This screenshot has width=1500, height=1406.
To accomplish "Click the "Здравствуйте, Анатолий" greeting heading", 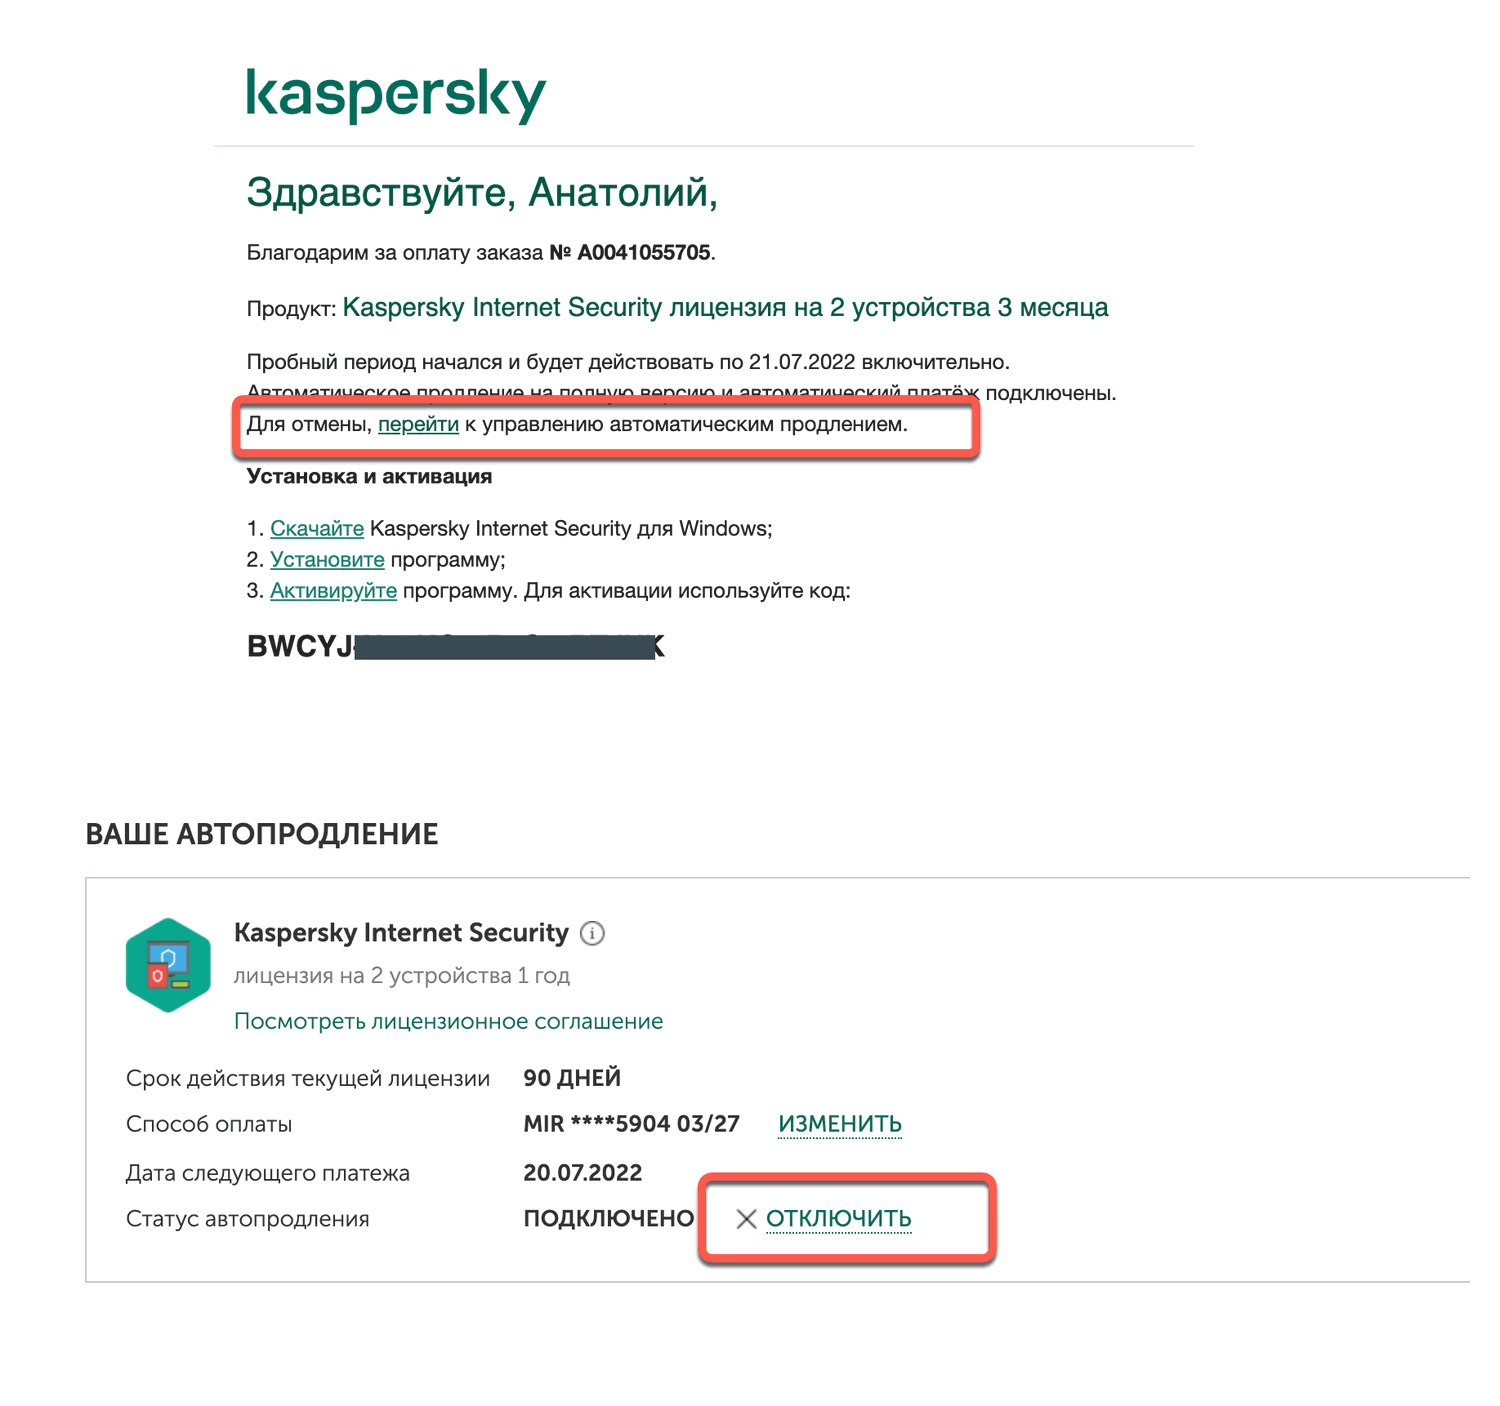I will click(482, 192).
